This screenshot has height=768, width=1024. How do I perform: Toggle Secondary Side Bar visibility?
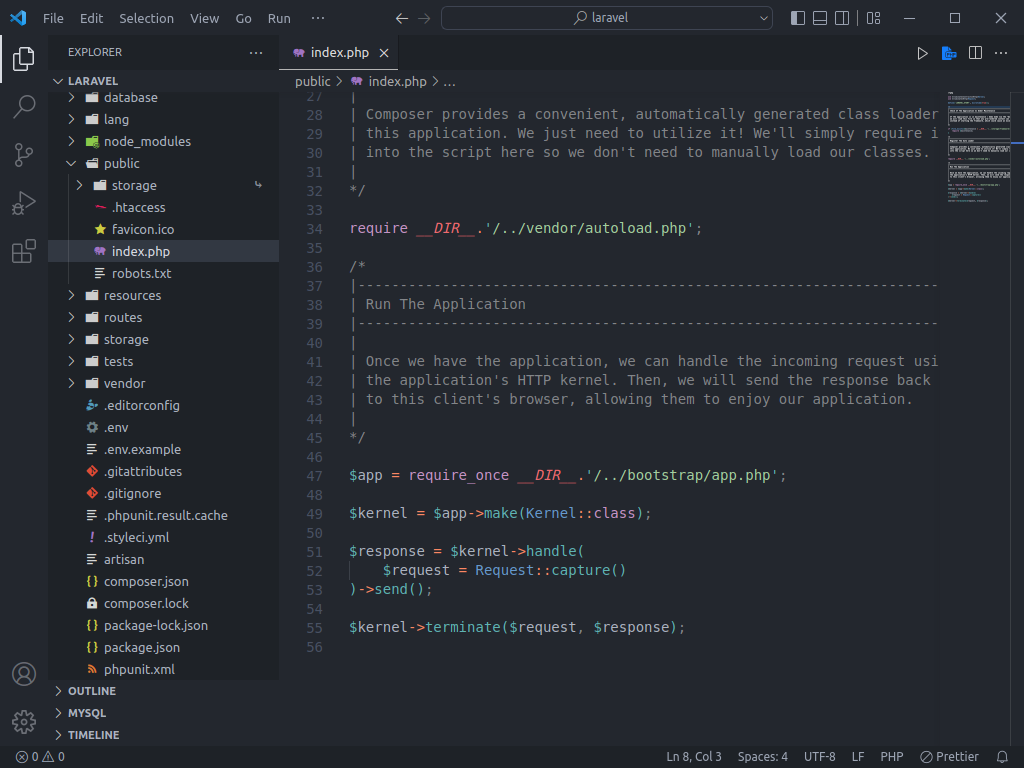[x=842, y=18]
